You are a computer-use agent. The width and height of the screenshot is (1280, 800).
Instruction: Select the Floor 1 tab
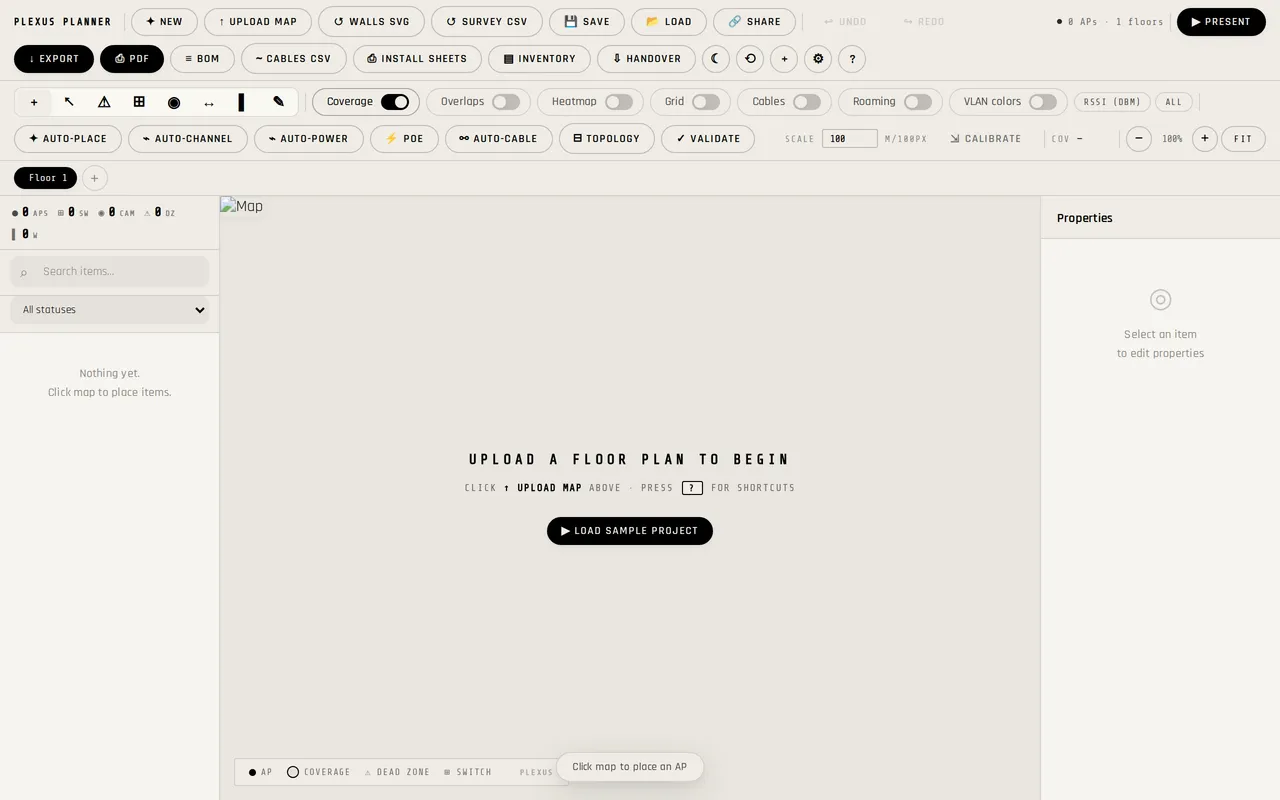pos(46,178)
